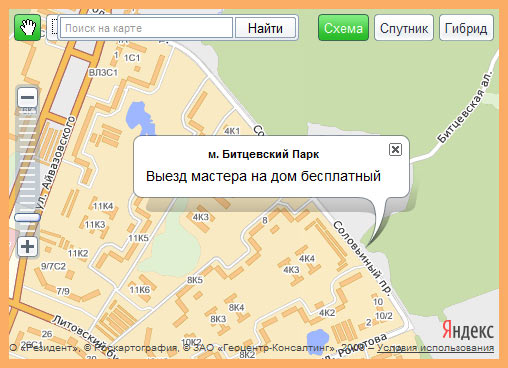Viewport: 508px width, 368px height.
Task: Click building label 'ВЛ3С1'
Action: pyautogui.click(x=103, y=72)
